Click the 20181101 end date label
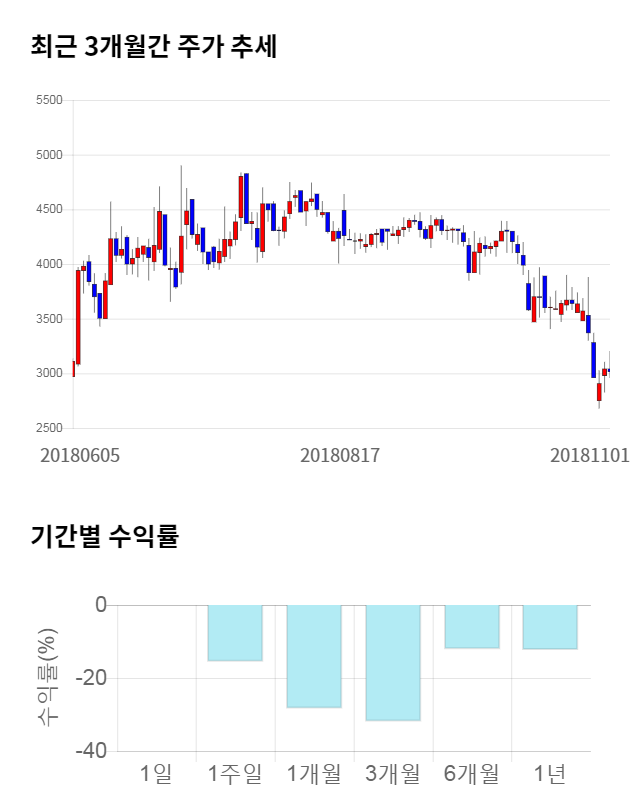This screenshot has width=640, height=810. click(590, 455)
